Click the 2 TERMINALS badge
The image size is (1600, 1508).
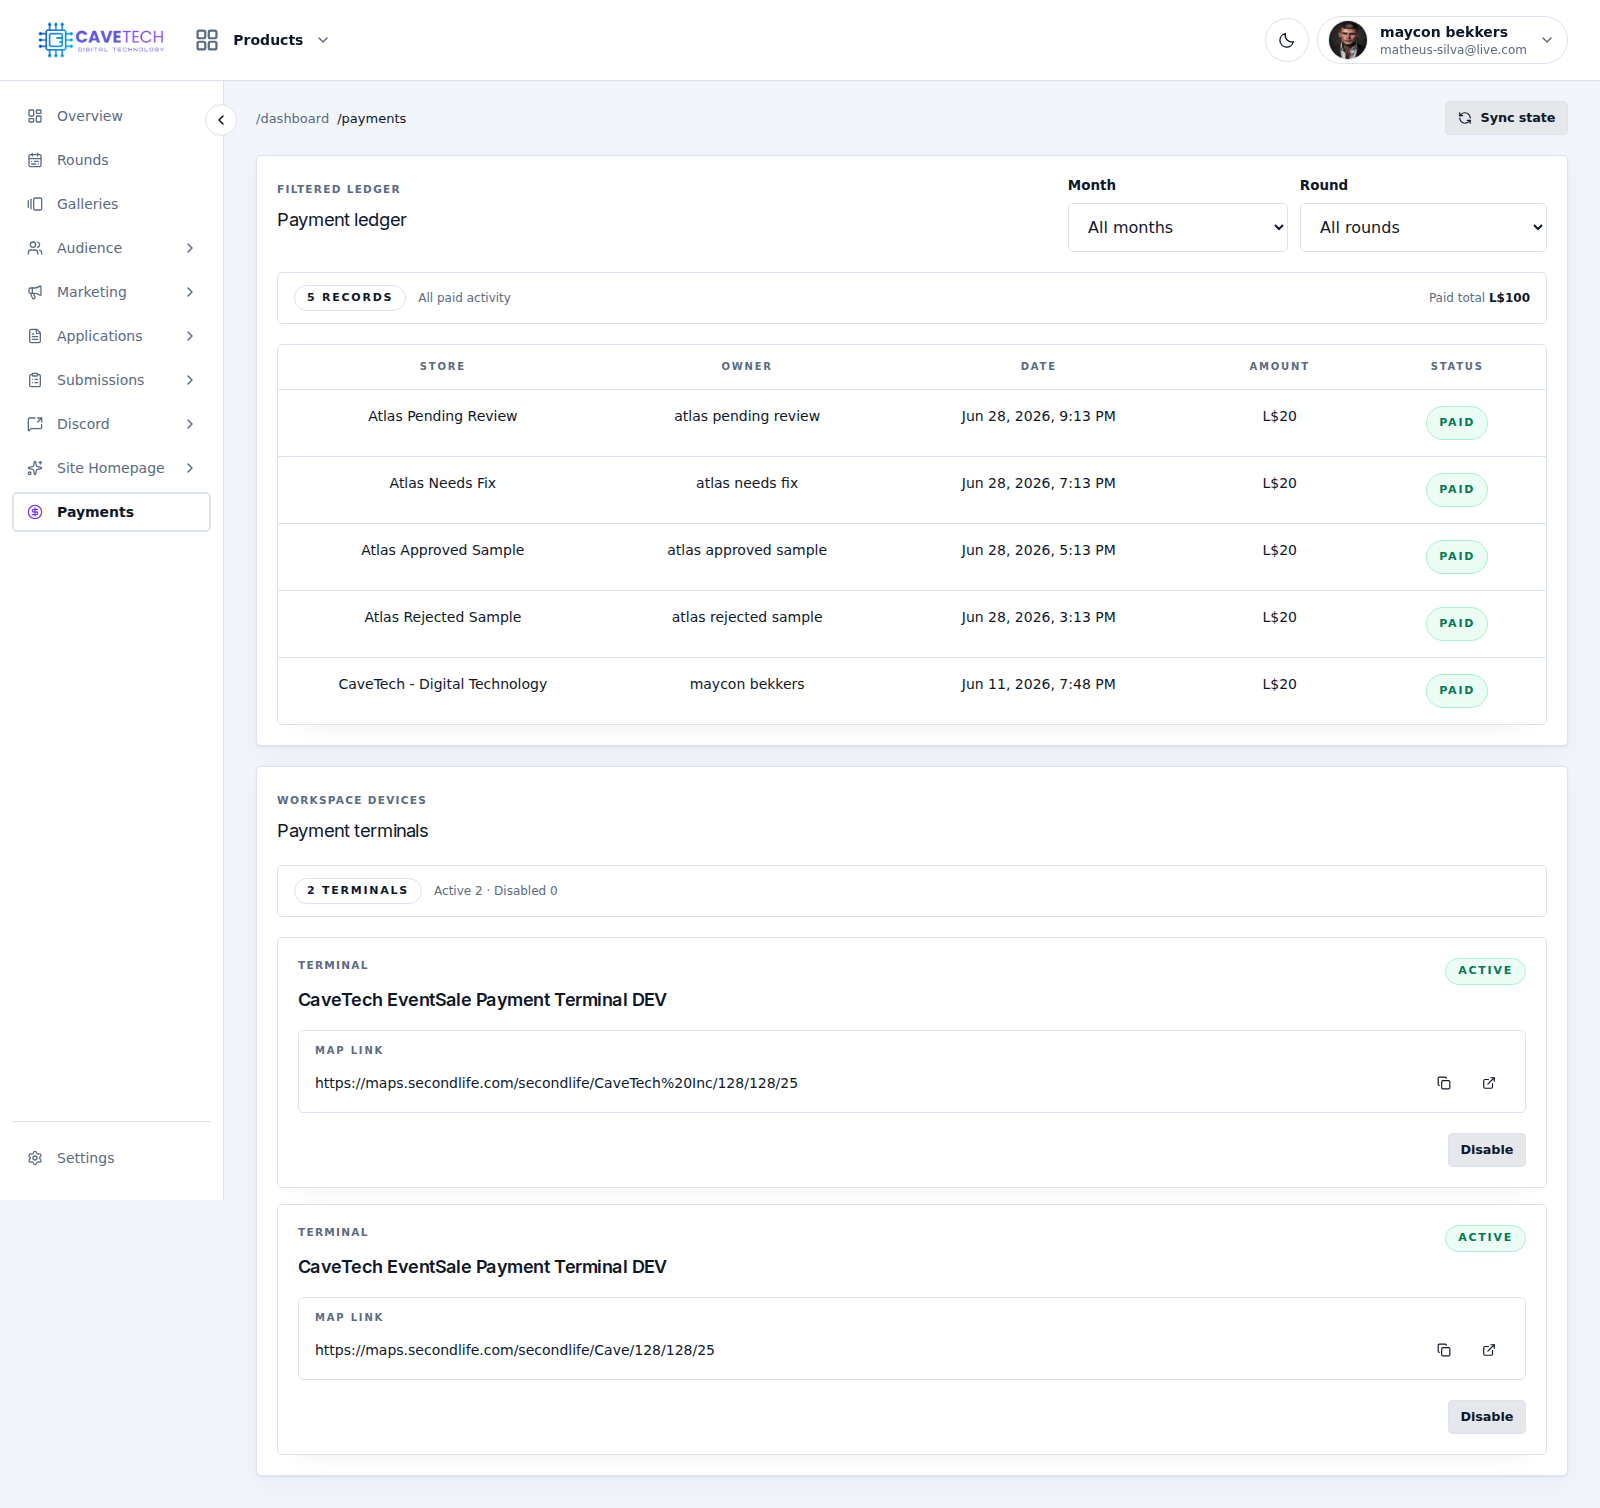tap(358, 891)
